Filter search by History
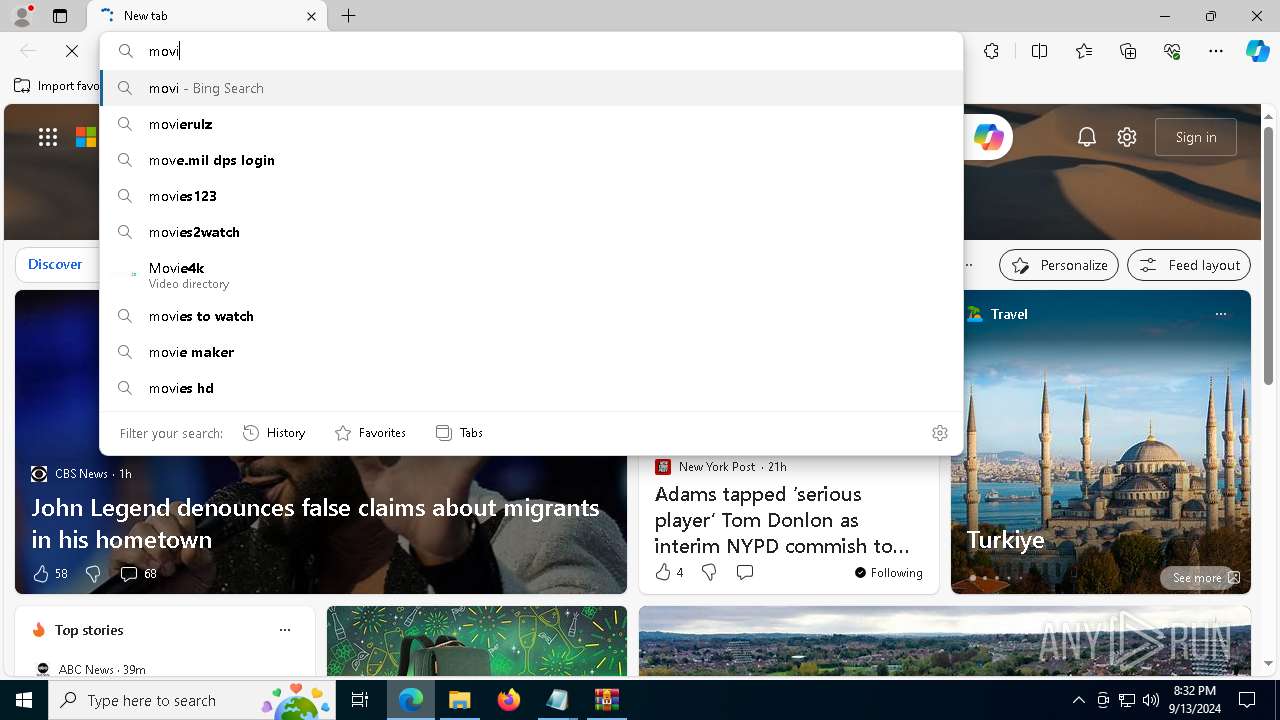 click(x=274, y=433)
